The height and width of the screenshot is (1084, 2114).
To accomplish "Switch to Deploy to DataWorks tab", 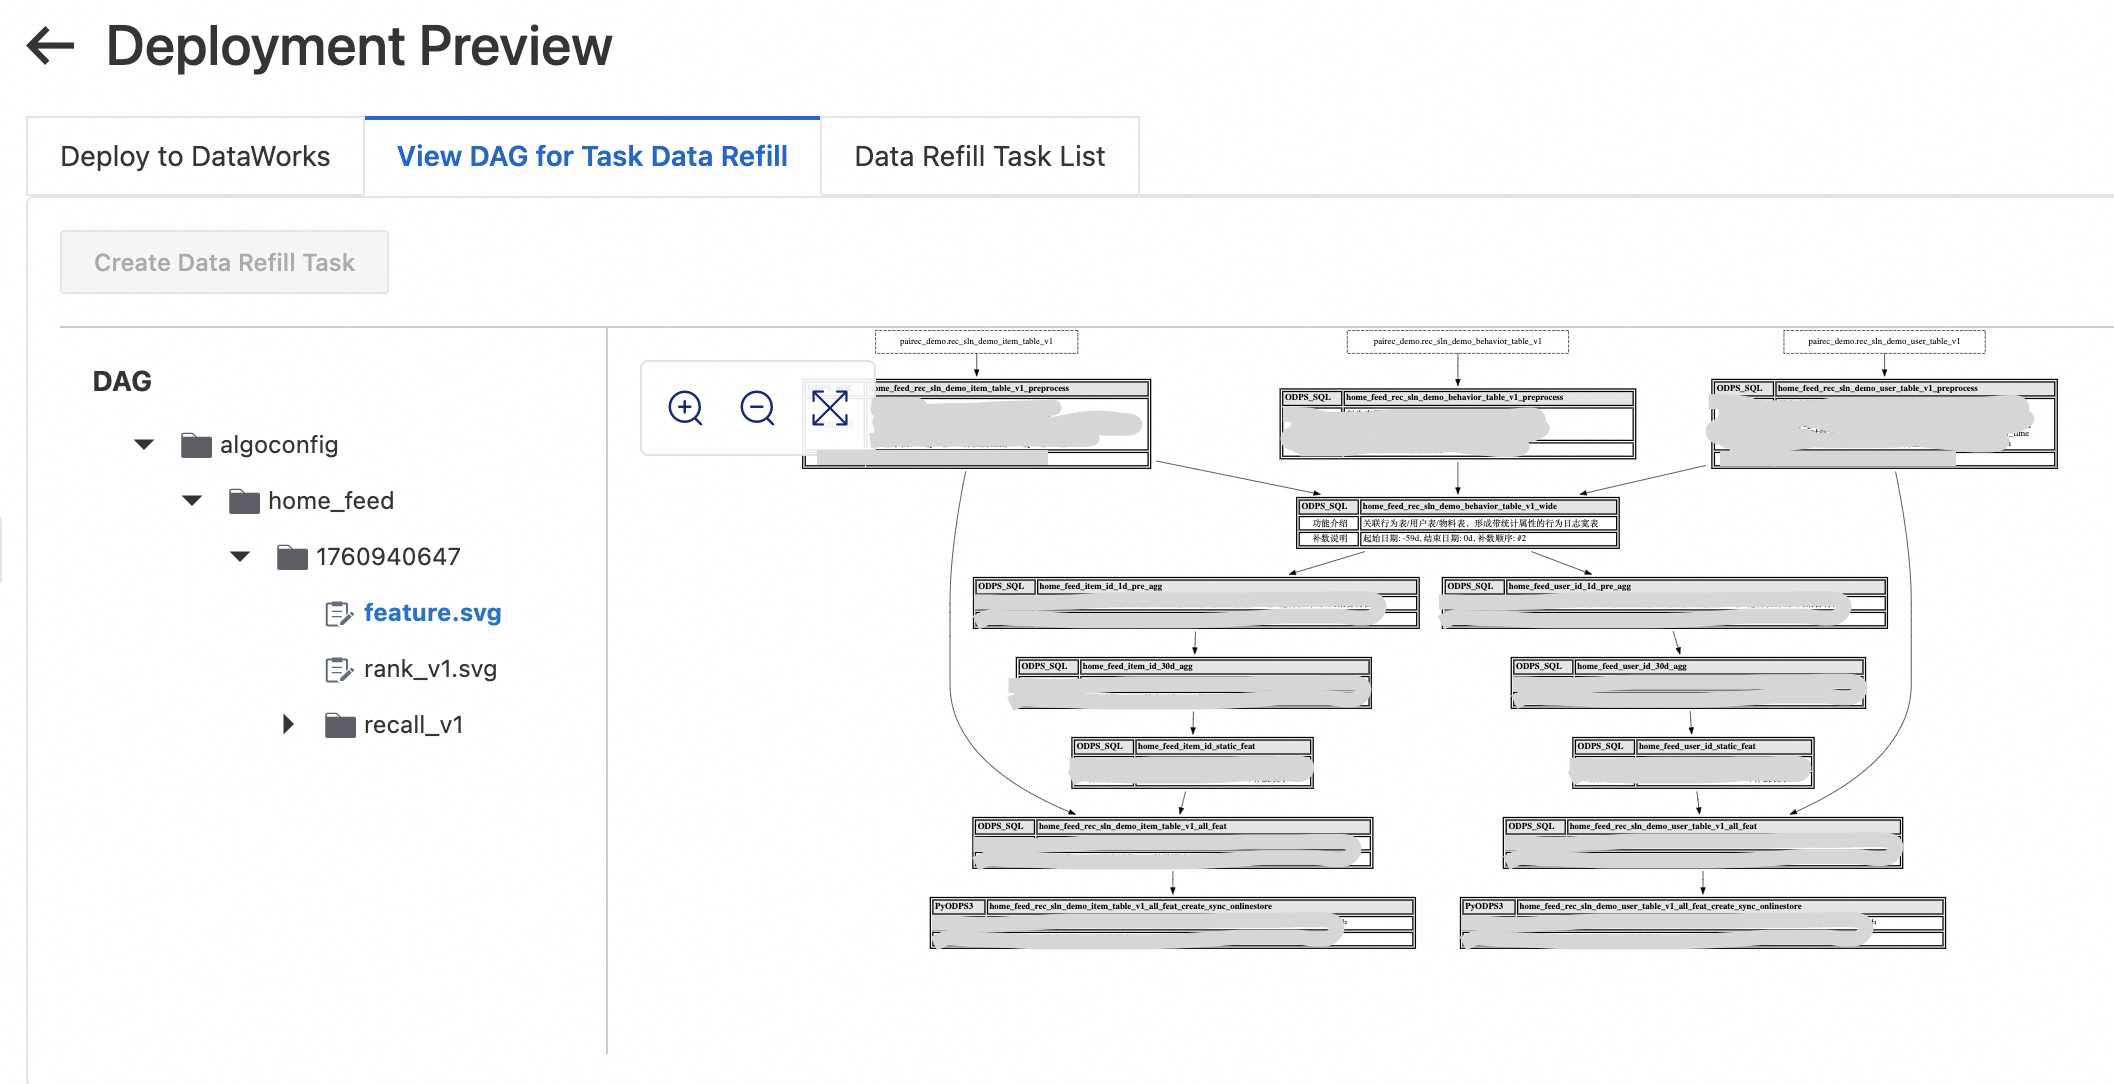I will [x=195, y=157].
